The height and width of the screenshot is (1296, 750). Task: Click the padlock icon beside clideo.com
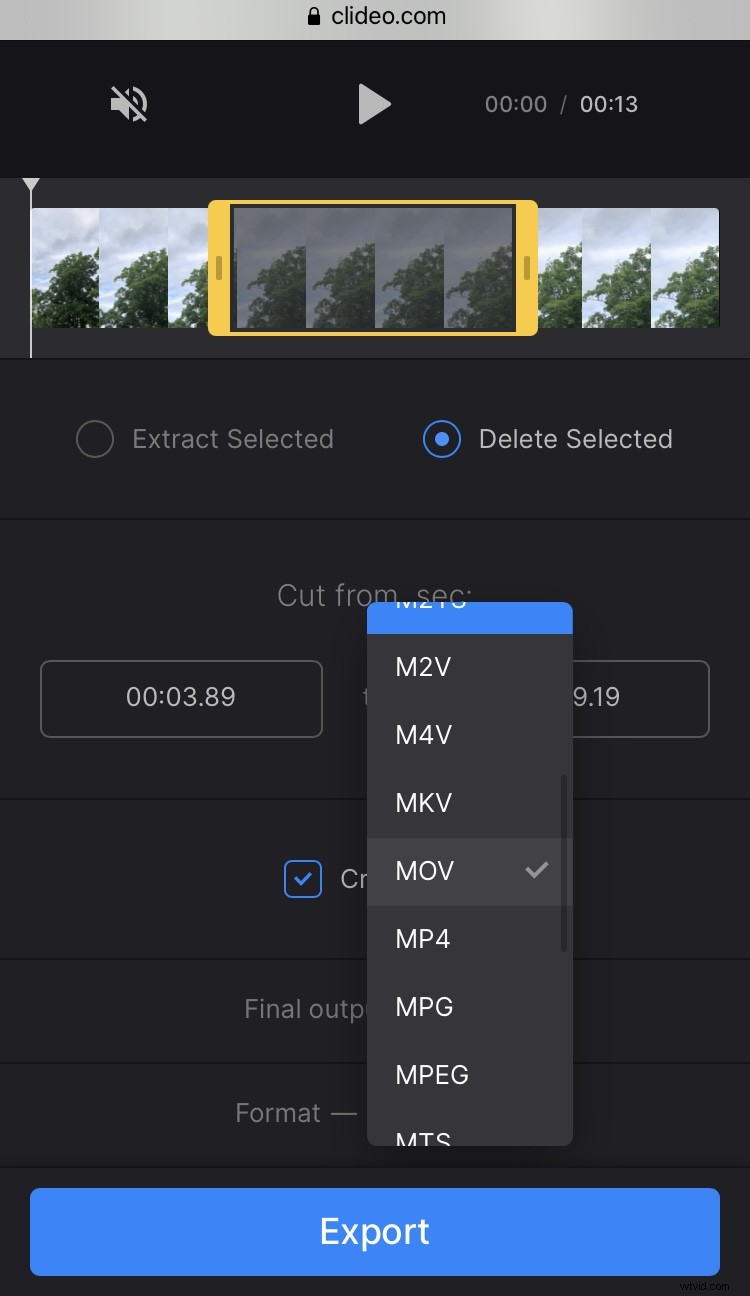(312, 16)
